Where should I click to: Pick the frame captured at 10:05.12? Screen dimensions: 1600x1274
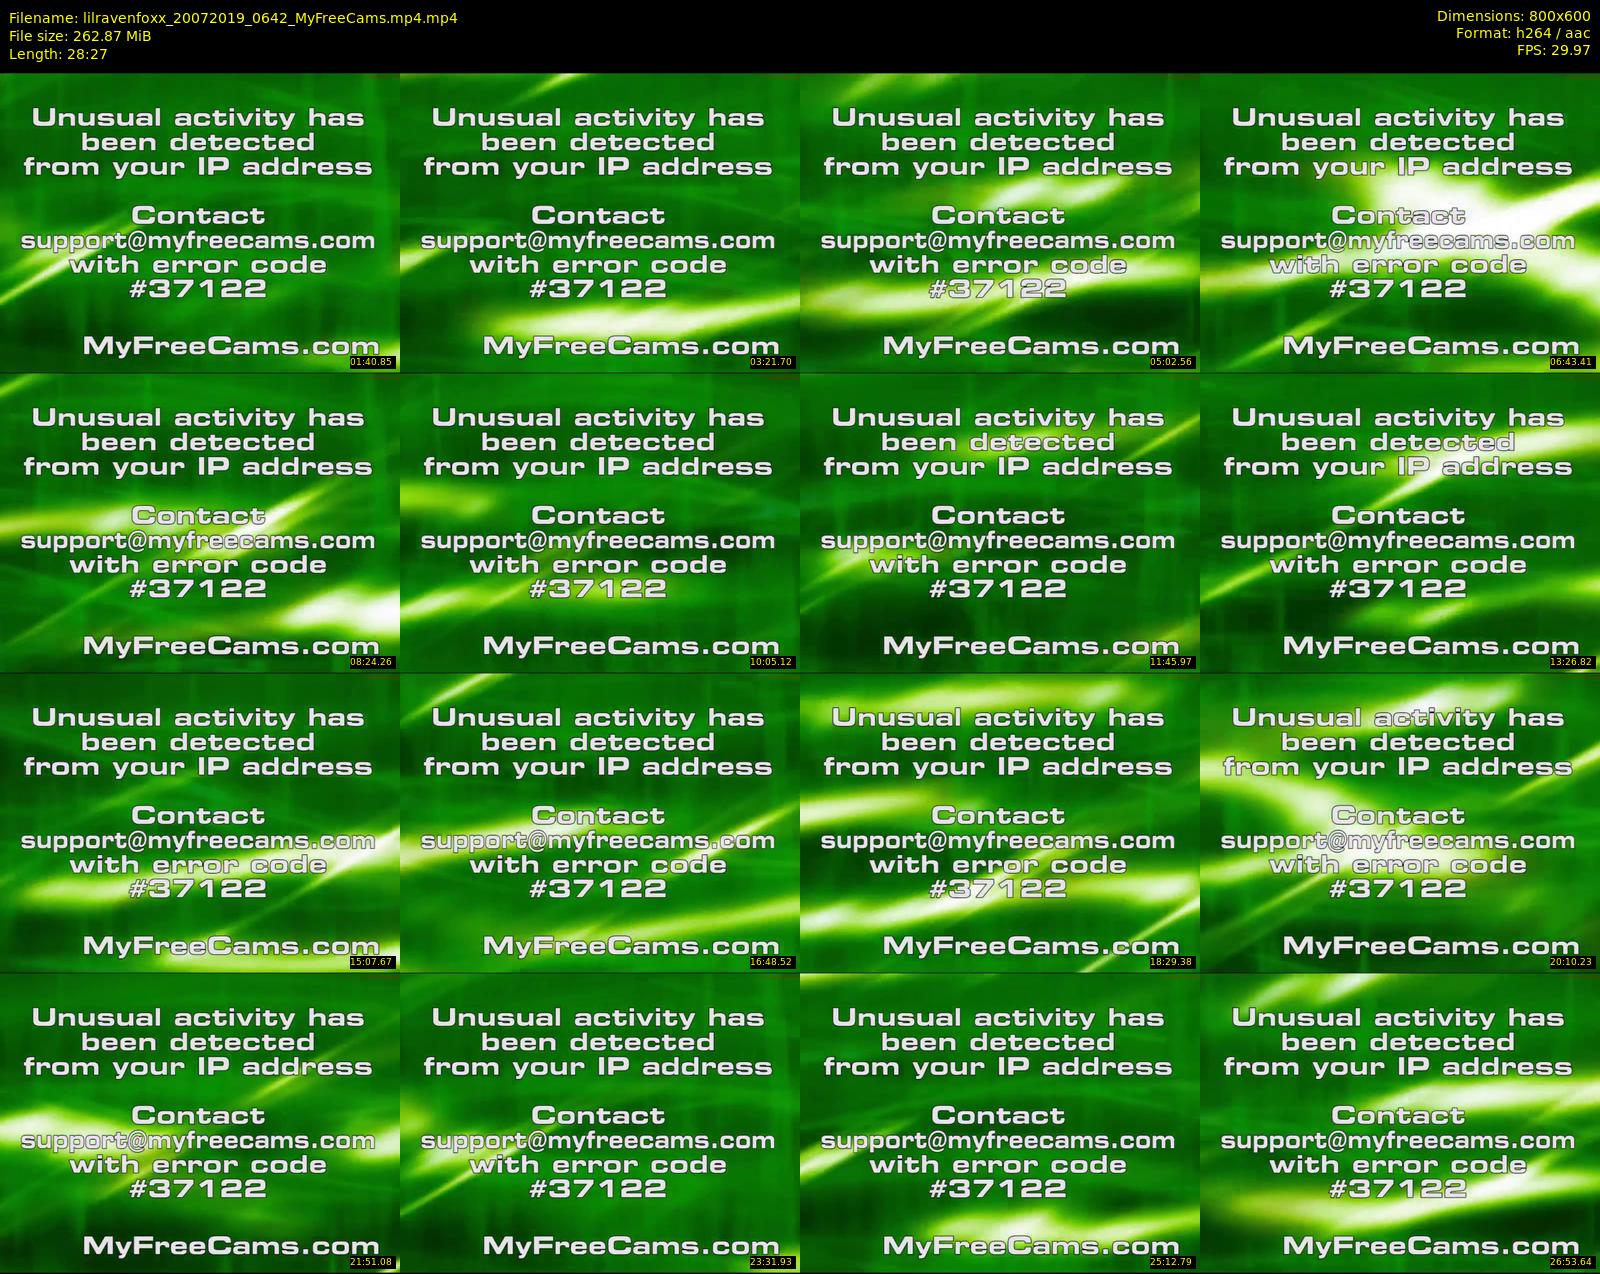tap(600, 522)
